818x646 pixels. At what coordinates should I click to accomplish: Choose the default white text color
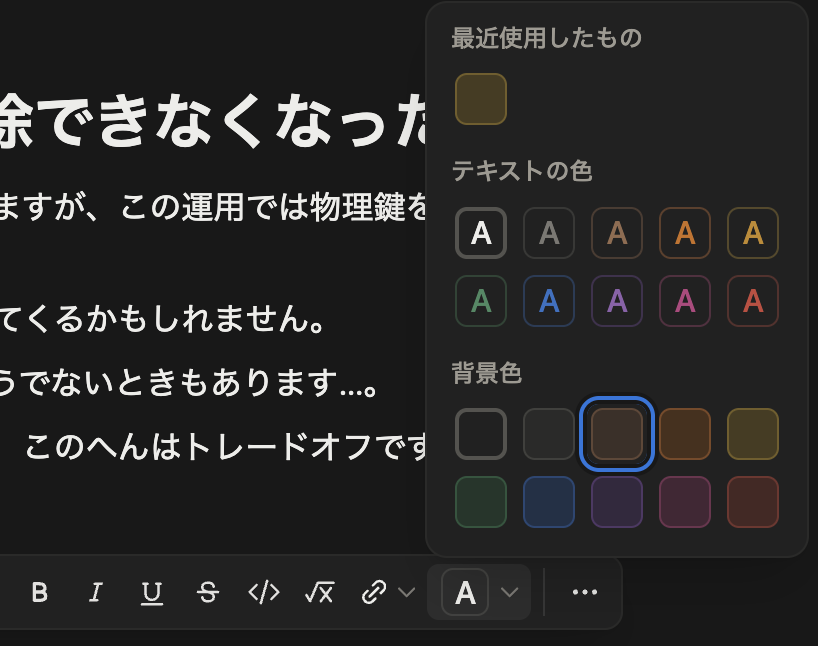click(481, 233)
